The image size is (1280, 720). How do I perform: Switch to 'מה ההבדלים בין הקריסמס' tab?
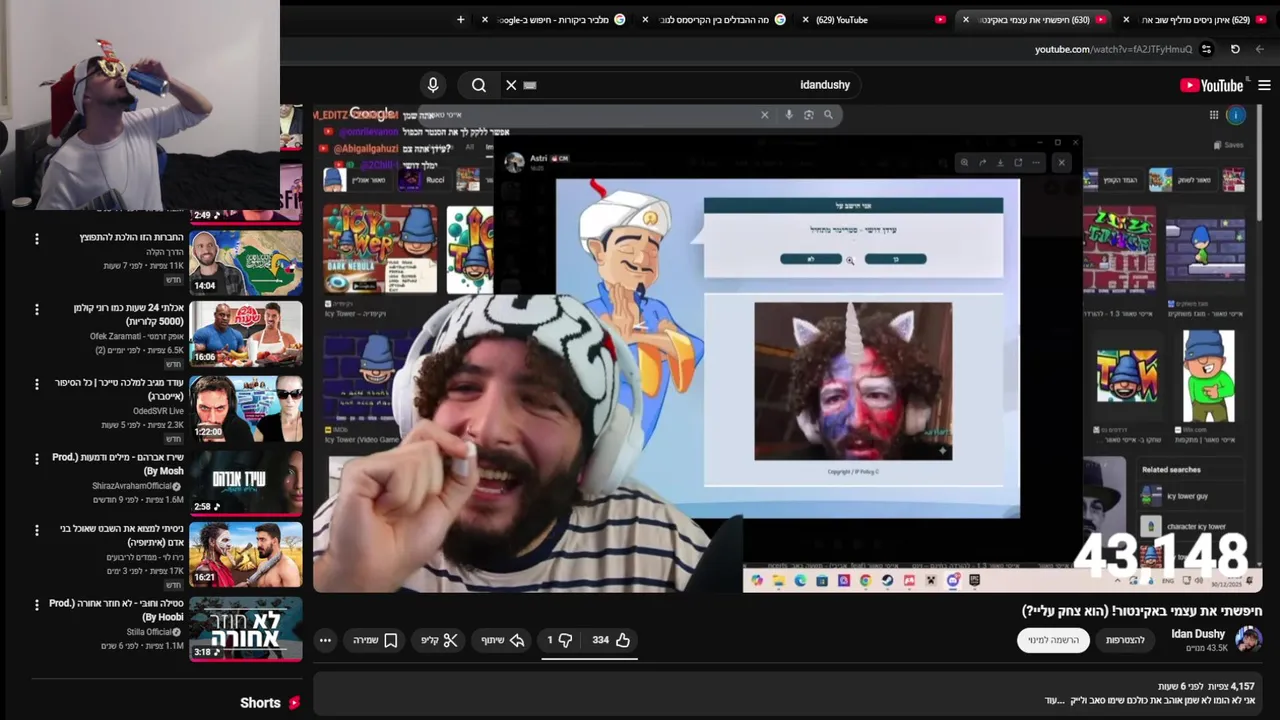coord(712,20)
